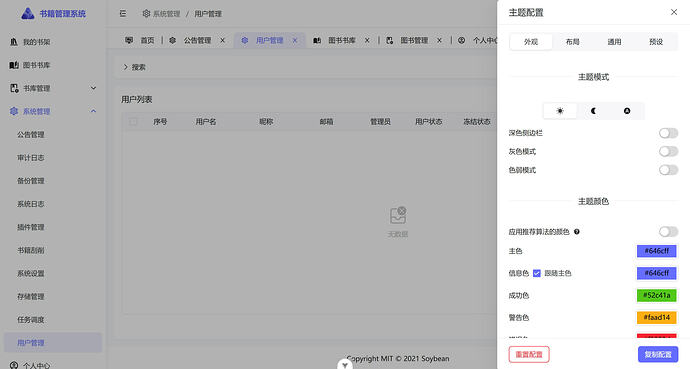Select the 通用 tab in theme config
The image size is (690, 369).
(x=614, y=42)
